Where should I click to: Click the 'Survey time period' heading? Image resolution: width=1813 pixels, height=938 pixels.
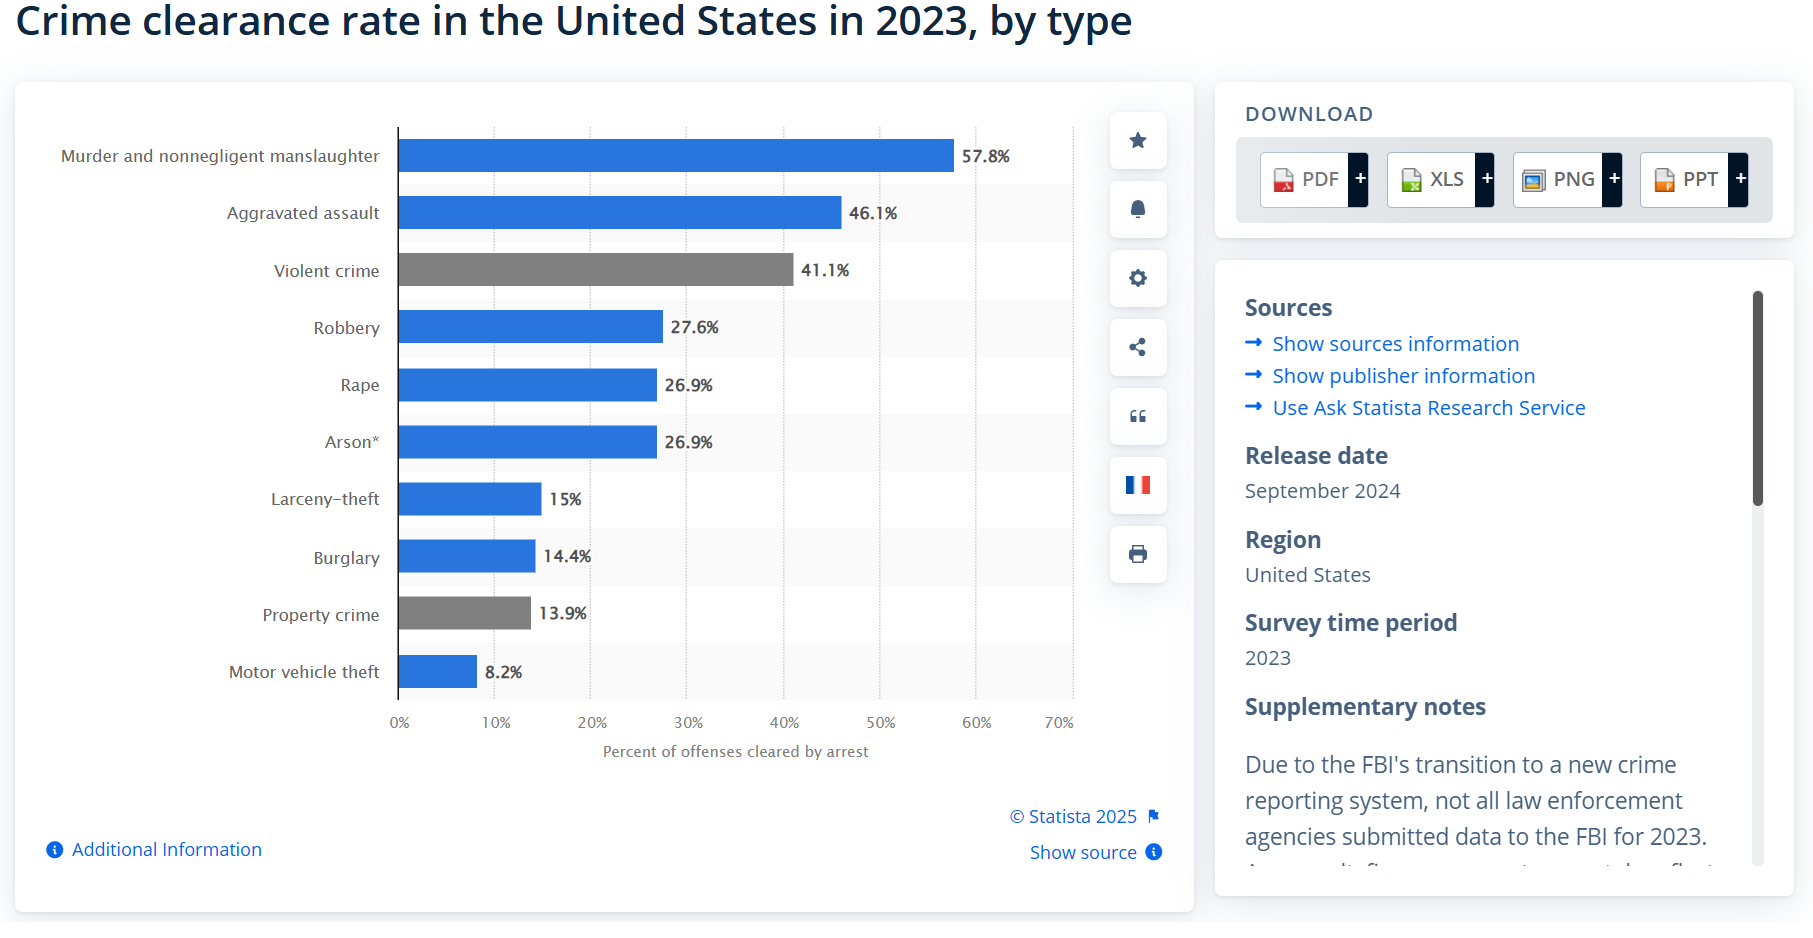point(1351,623)
